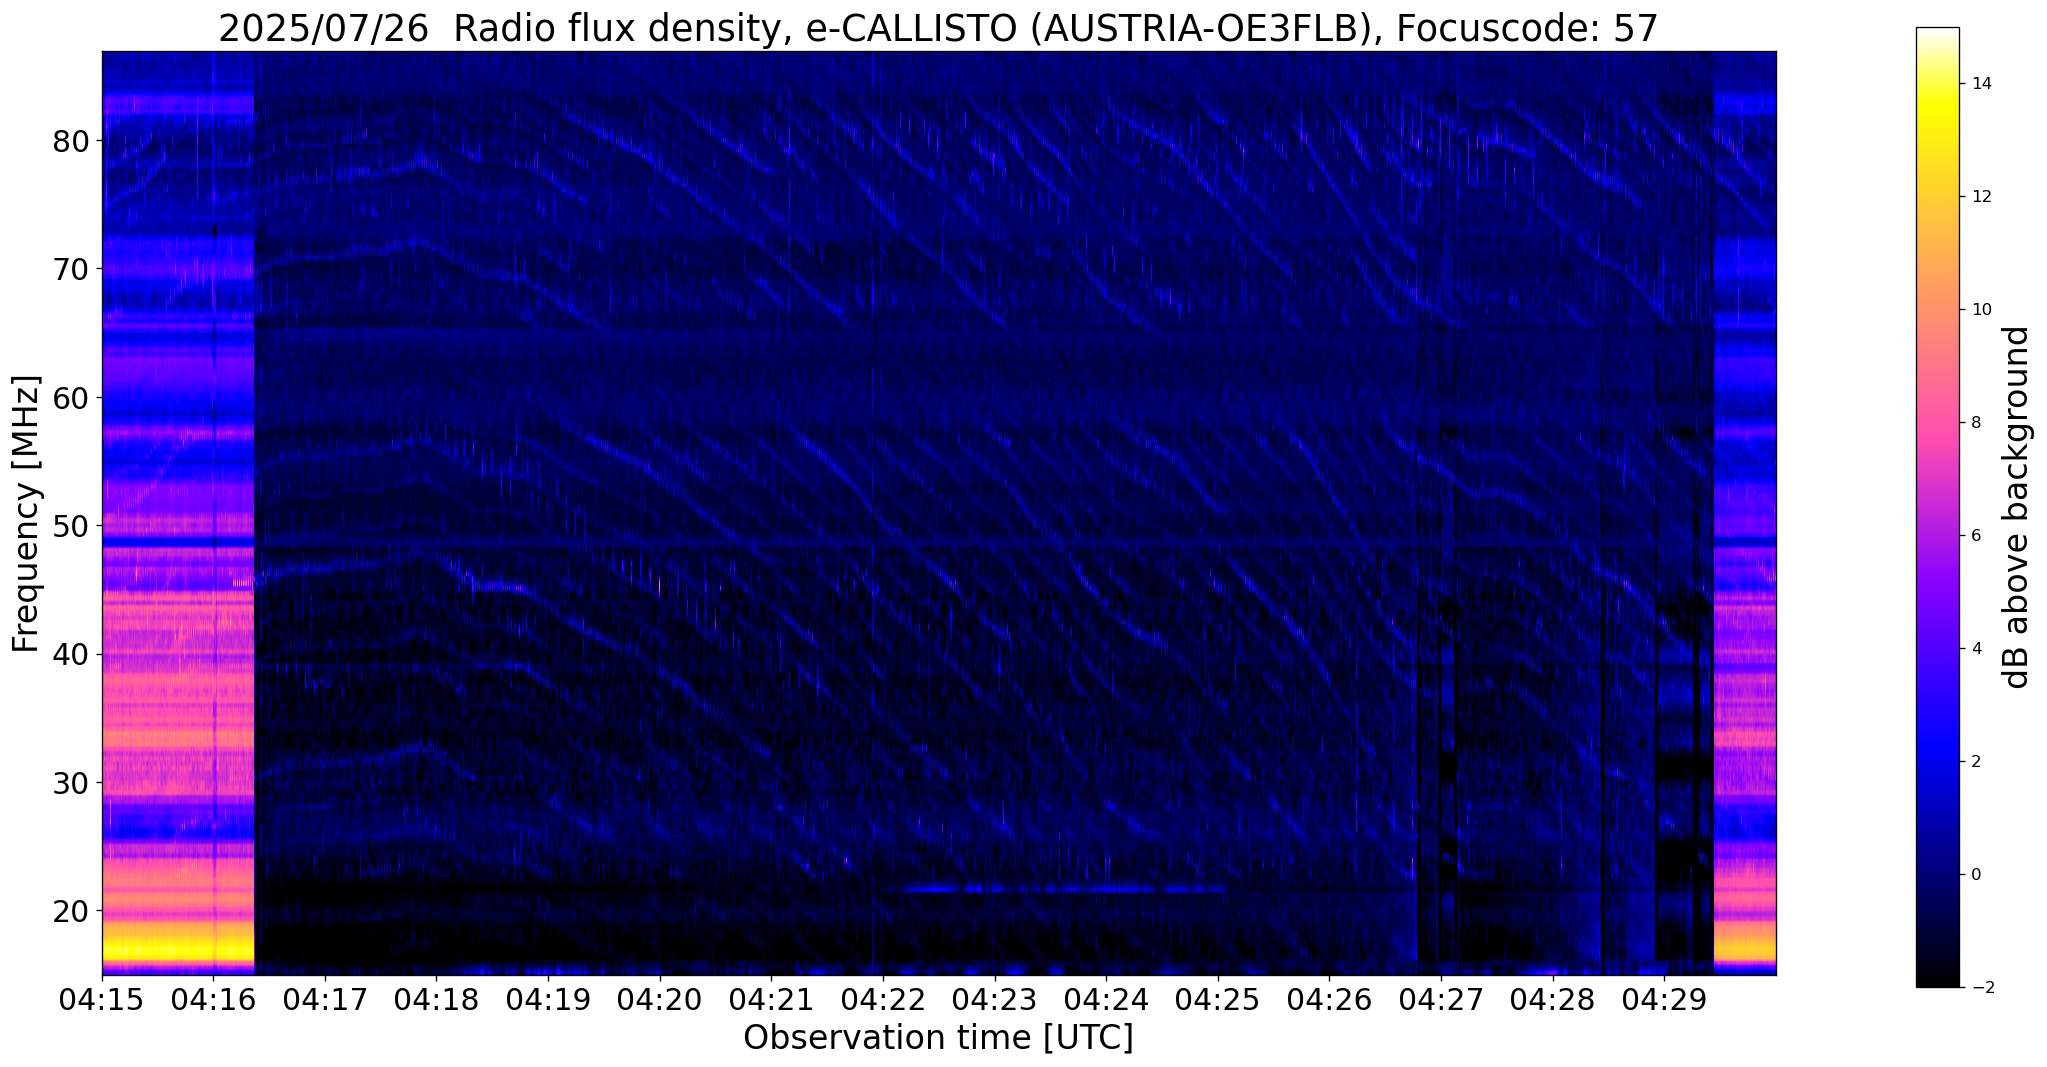
Task: Click the 04:17 time tick label
Action: coord(325,1000)
